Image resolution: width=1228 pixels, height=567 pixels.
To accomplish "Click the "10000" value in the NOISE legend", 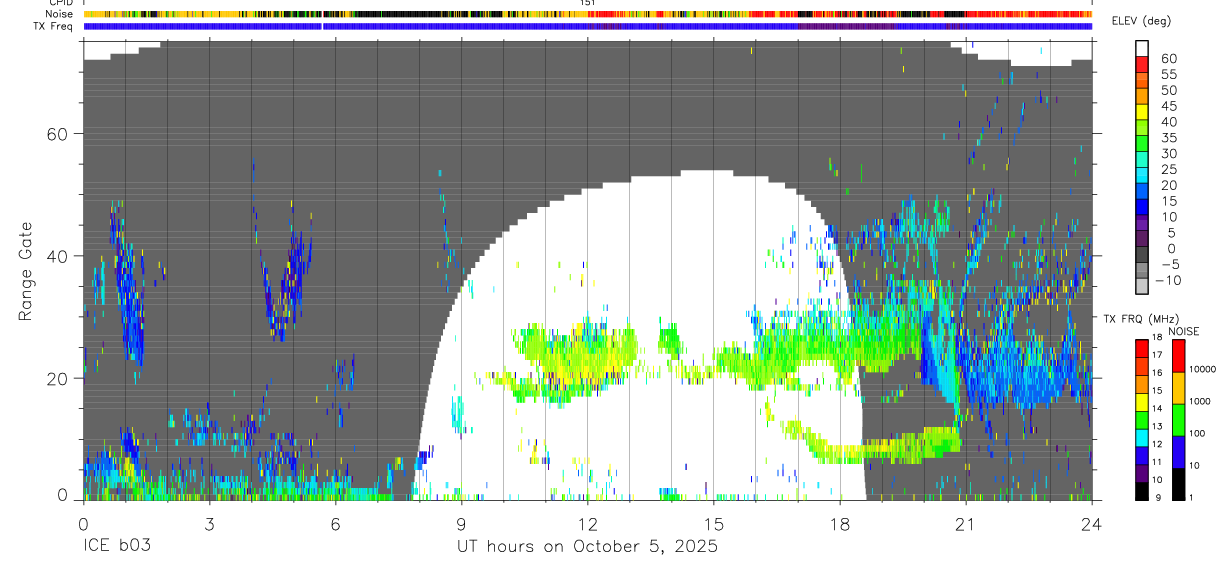I will coord(1203,370).
